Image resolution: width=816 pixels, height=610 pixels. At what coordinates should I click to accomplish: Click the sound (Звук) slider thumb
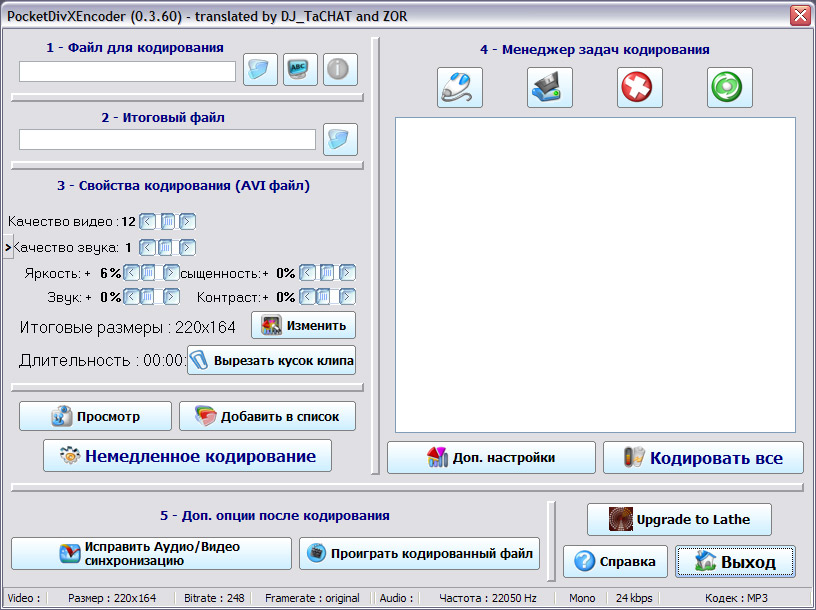147,297
